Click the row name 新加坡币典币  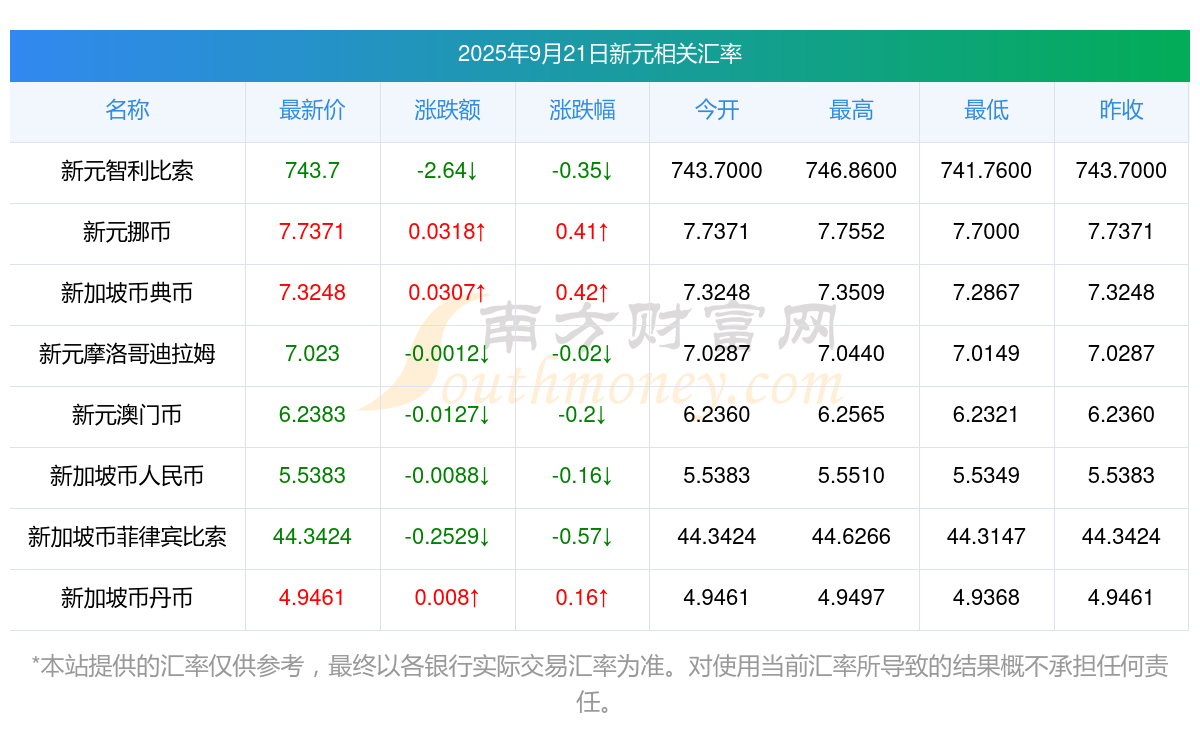(x=127, y=293)
